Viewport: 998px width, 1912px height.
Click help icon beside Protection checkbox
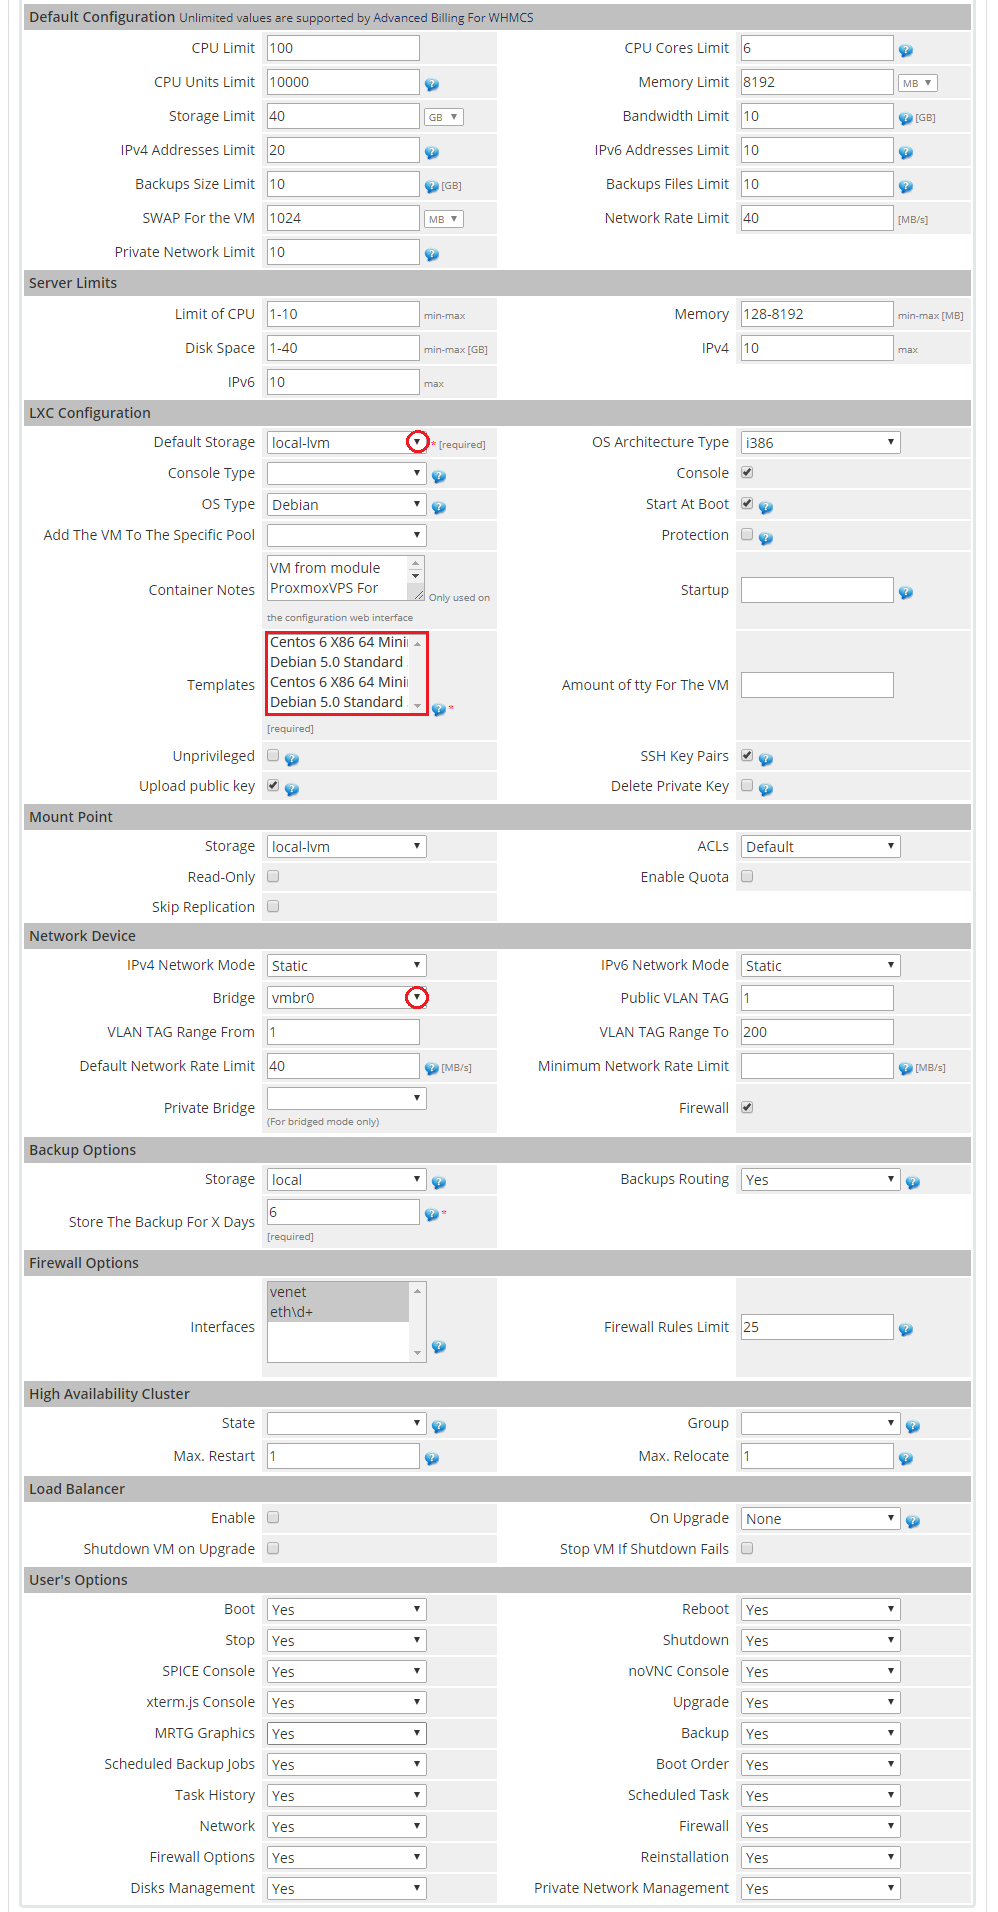765,538
